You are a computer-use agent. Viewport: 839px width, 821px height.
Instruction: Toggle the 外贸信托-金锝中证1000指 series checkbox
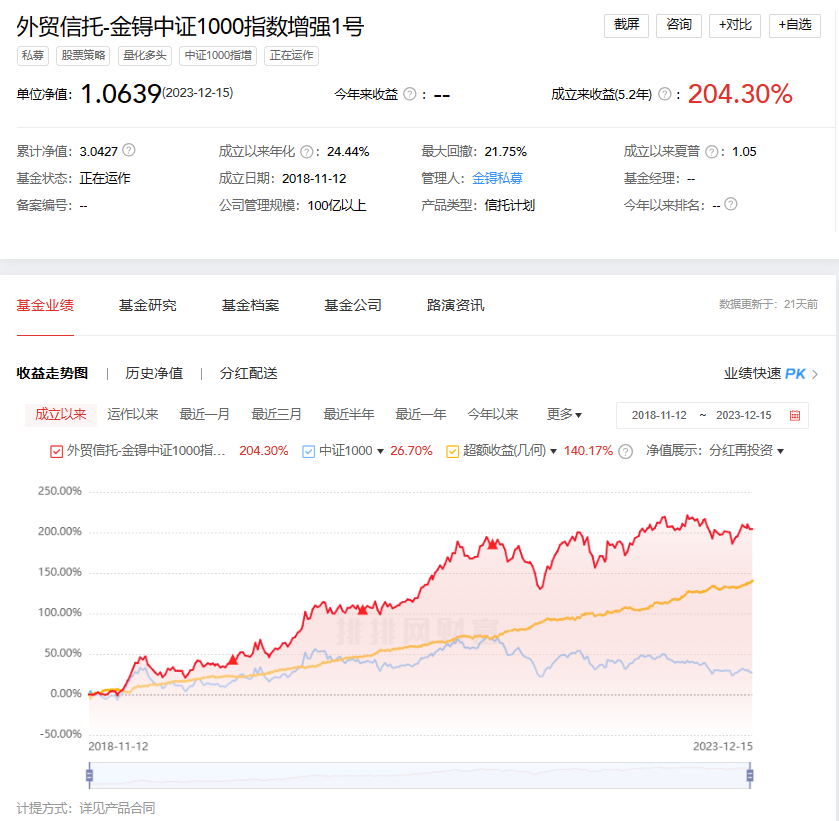(x=56, y=452)
